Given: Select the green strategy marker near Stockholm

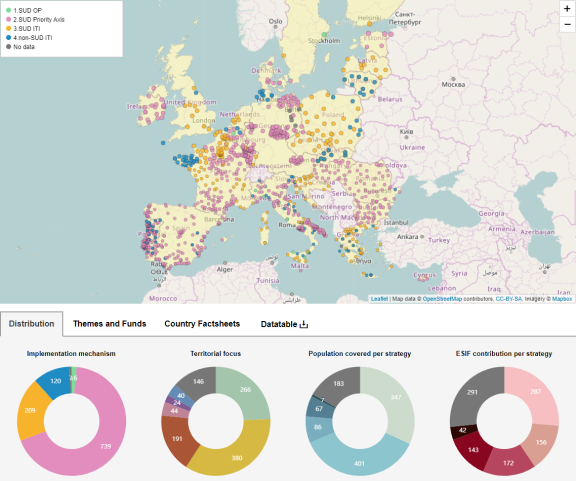Looking at the screenshot, I should tap(324, 35).
